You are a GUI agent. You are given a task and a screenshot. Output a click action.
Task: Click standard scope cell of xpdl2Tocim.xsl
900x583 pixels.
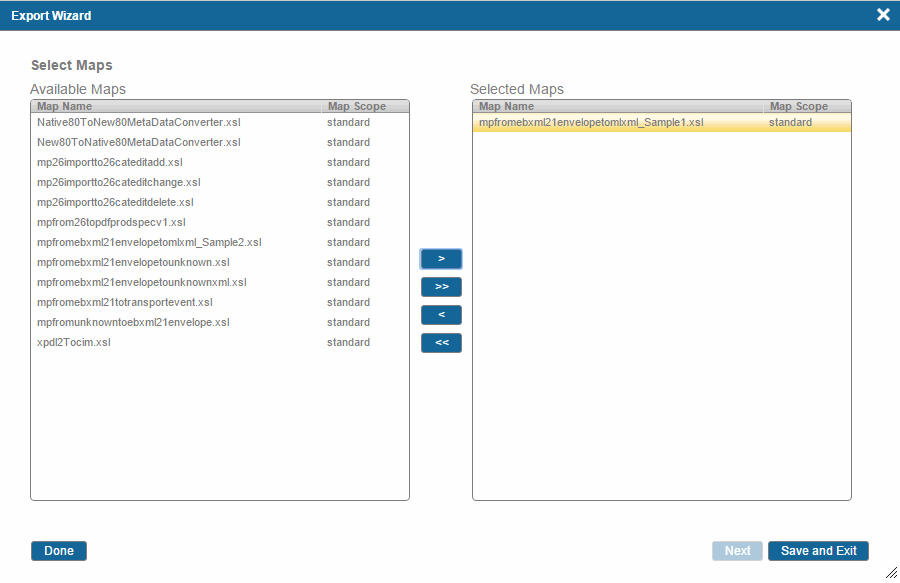[348, 343]
